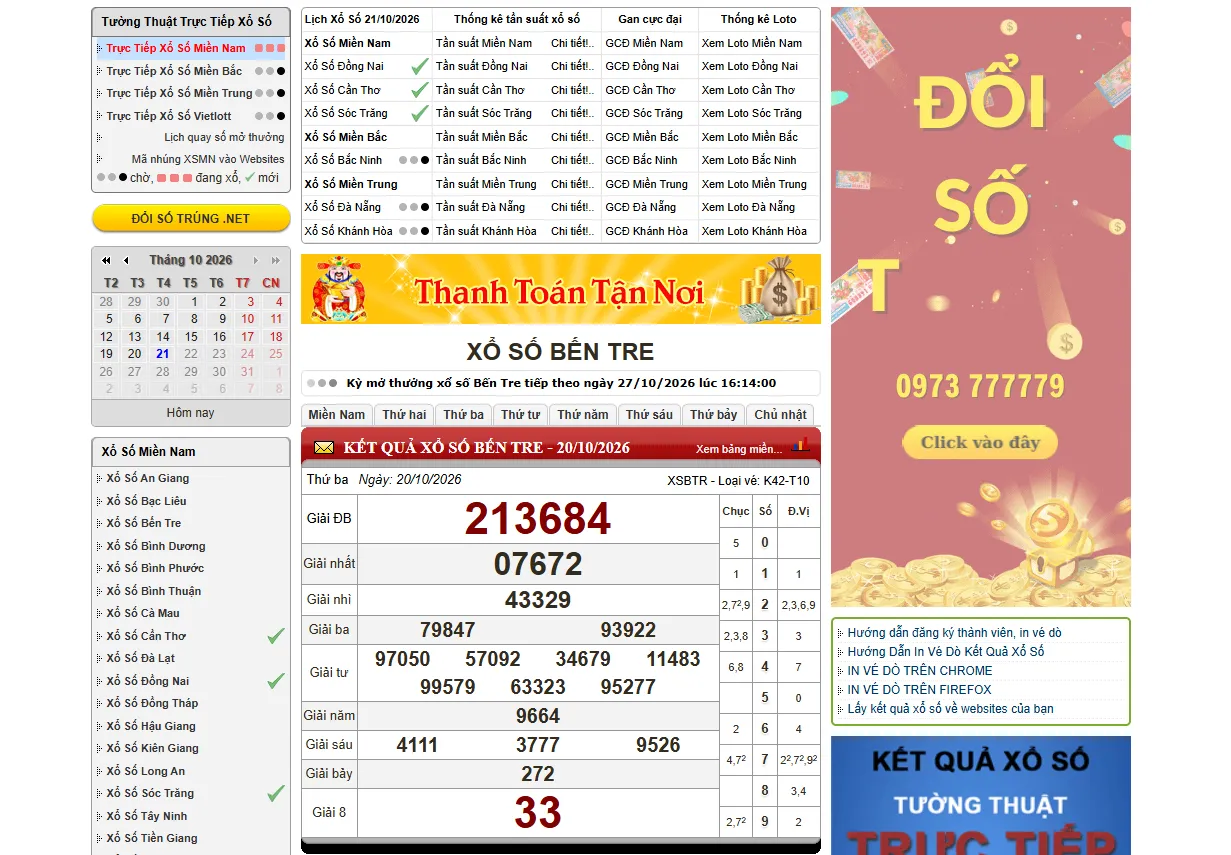
Task: Click Giải ĐB number 213684
Action: click(x=538, y=520)
